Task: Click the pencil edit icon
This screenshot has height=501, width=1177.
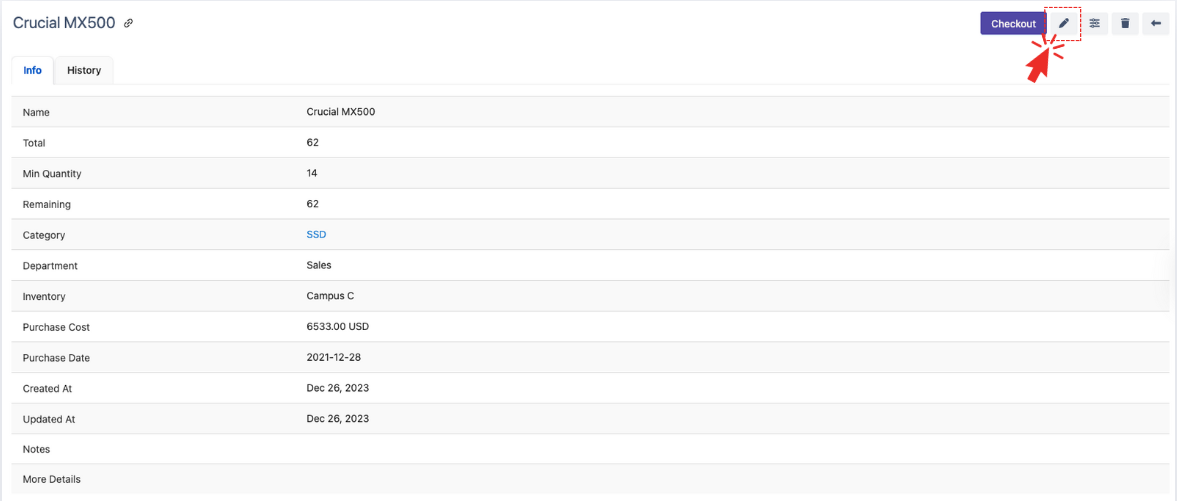Action: click(1064, 23)
